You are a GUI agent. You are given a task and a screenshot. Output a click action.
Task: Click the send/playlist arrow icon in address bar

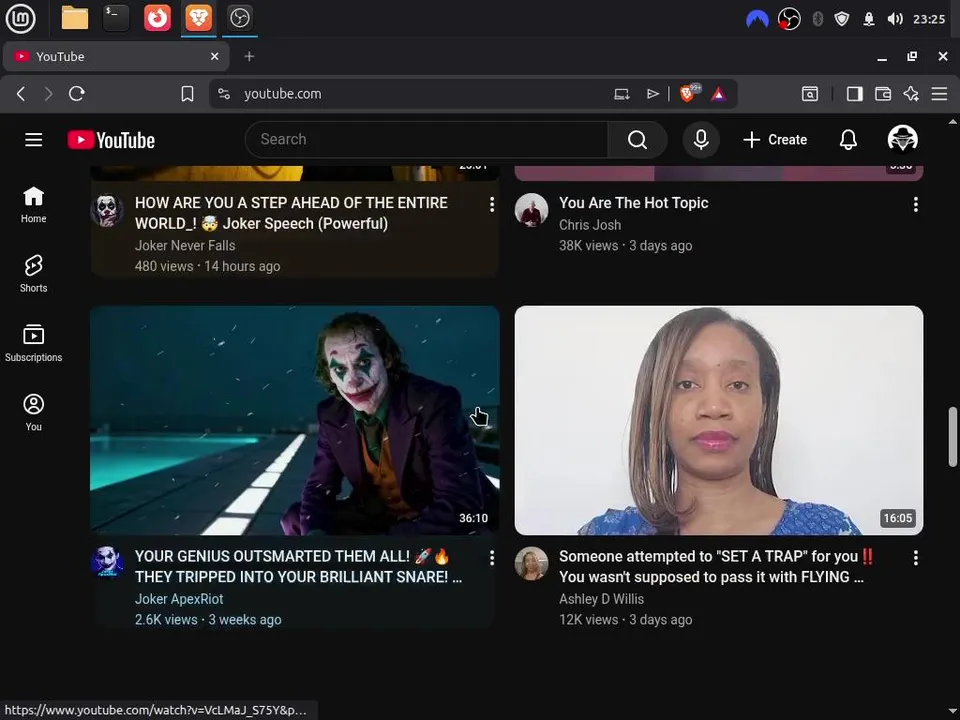tap(653, 94)
